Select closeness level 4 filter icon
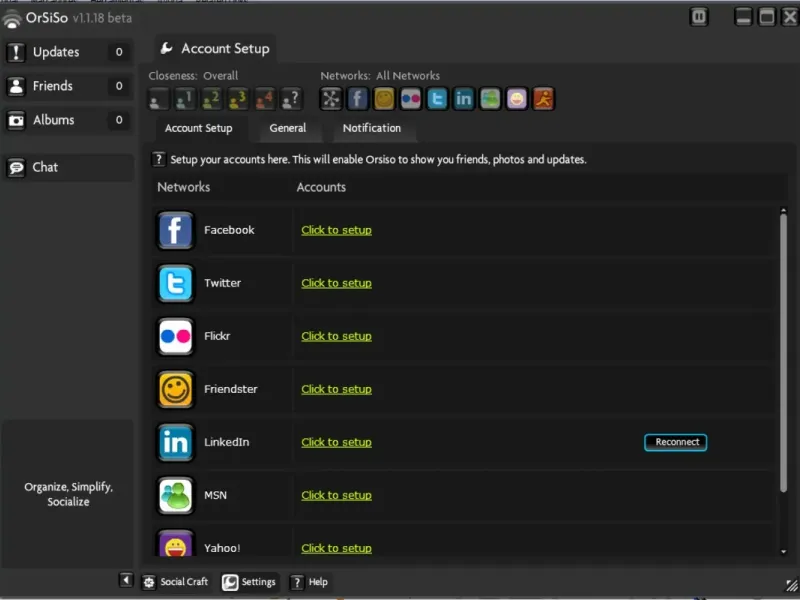Viewport: 800px width, 600px height. pyautogui.click(x=264, y=99)
